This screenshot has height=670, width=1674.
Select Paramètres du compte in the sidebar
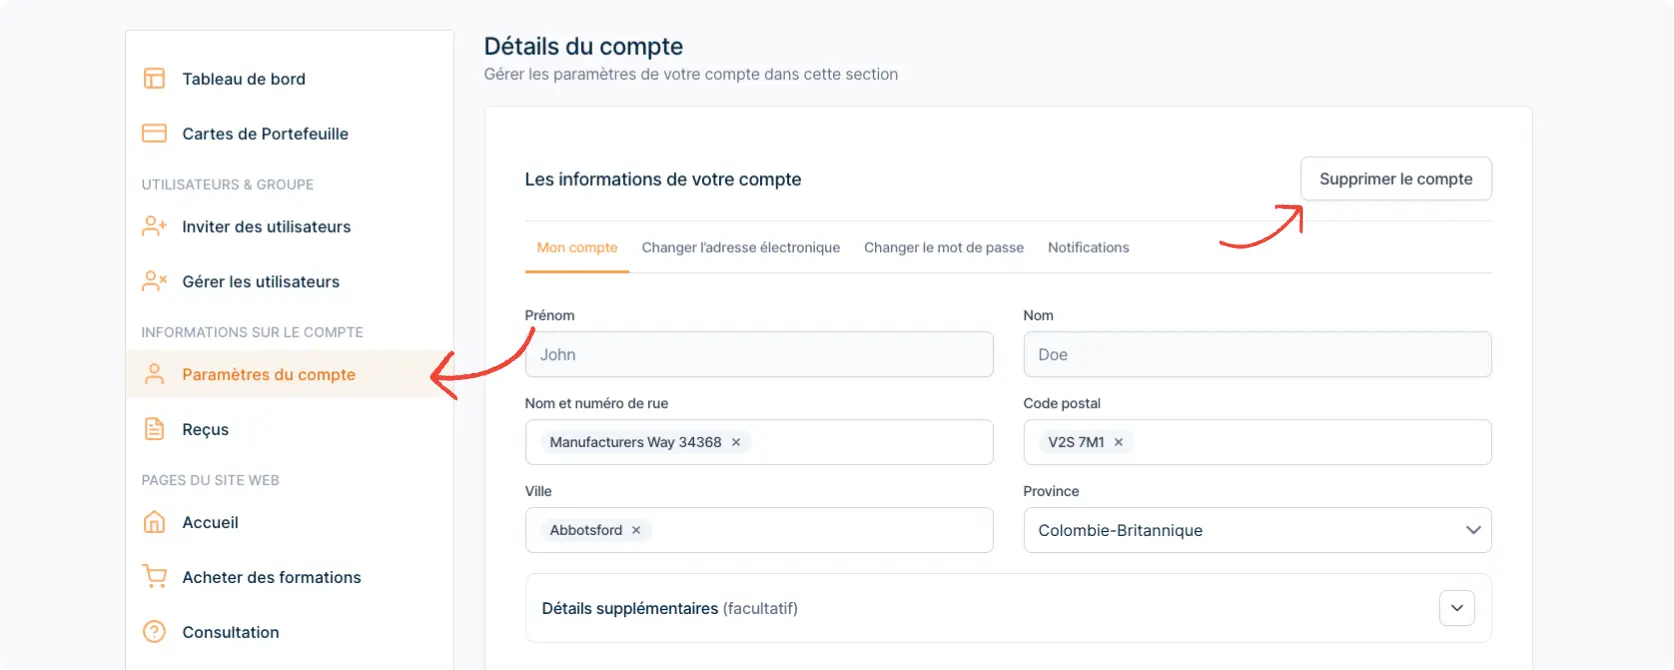tap(289, 374)
